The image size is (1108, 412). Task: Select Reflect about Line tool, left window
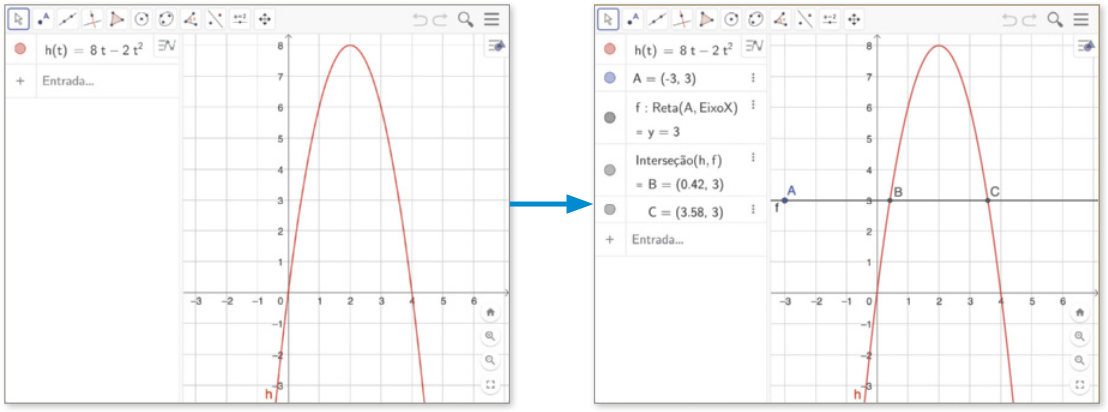(216, 20)
